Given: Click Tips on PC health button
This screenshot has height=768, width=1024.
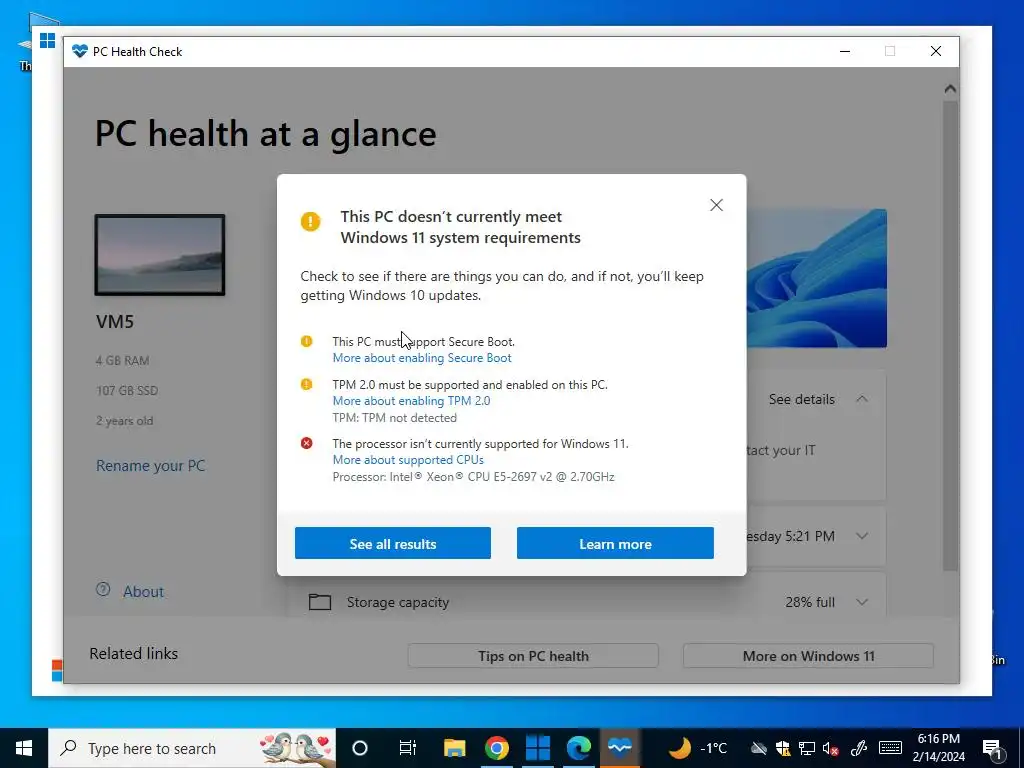Looking at the screenshot, I should tap(533, 656).
